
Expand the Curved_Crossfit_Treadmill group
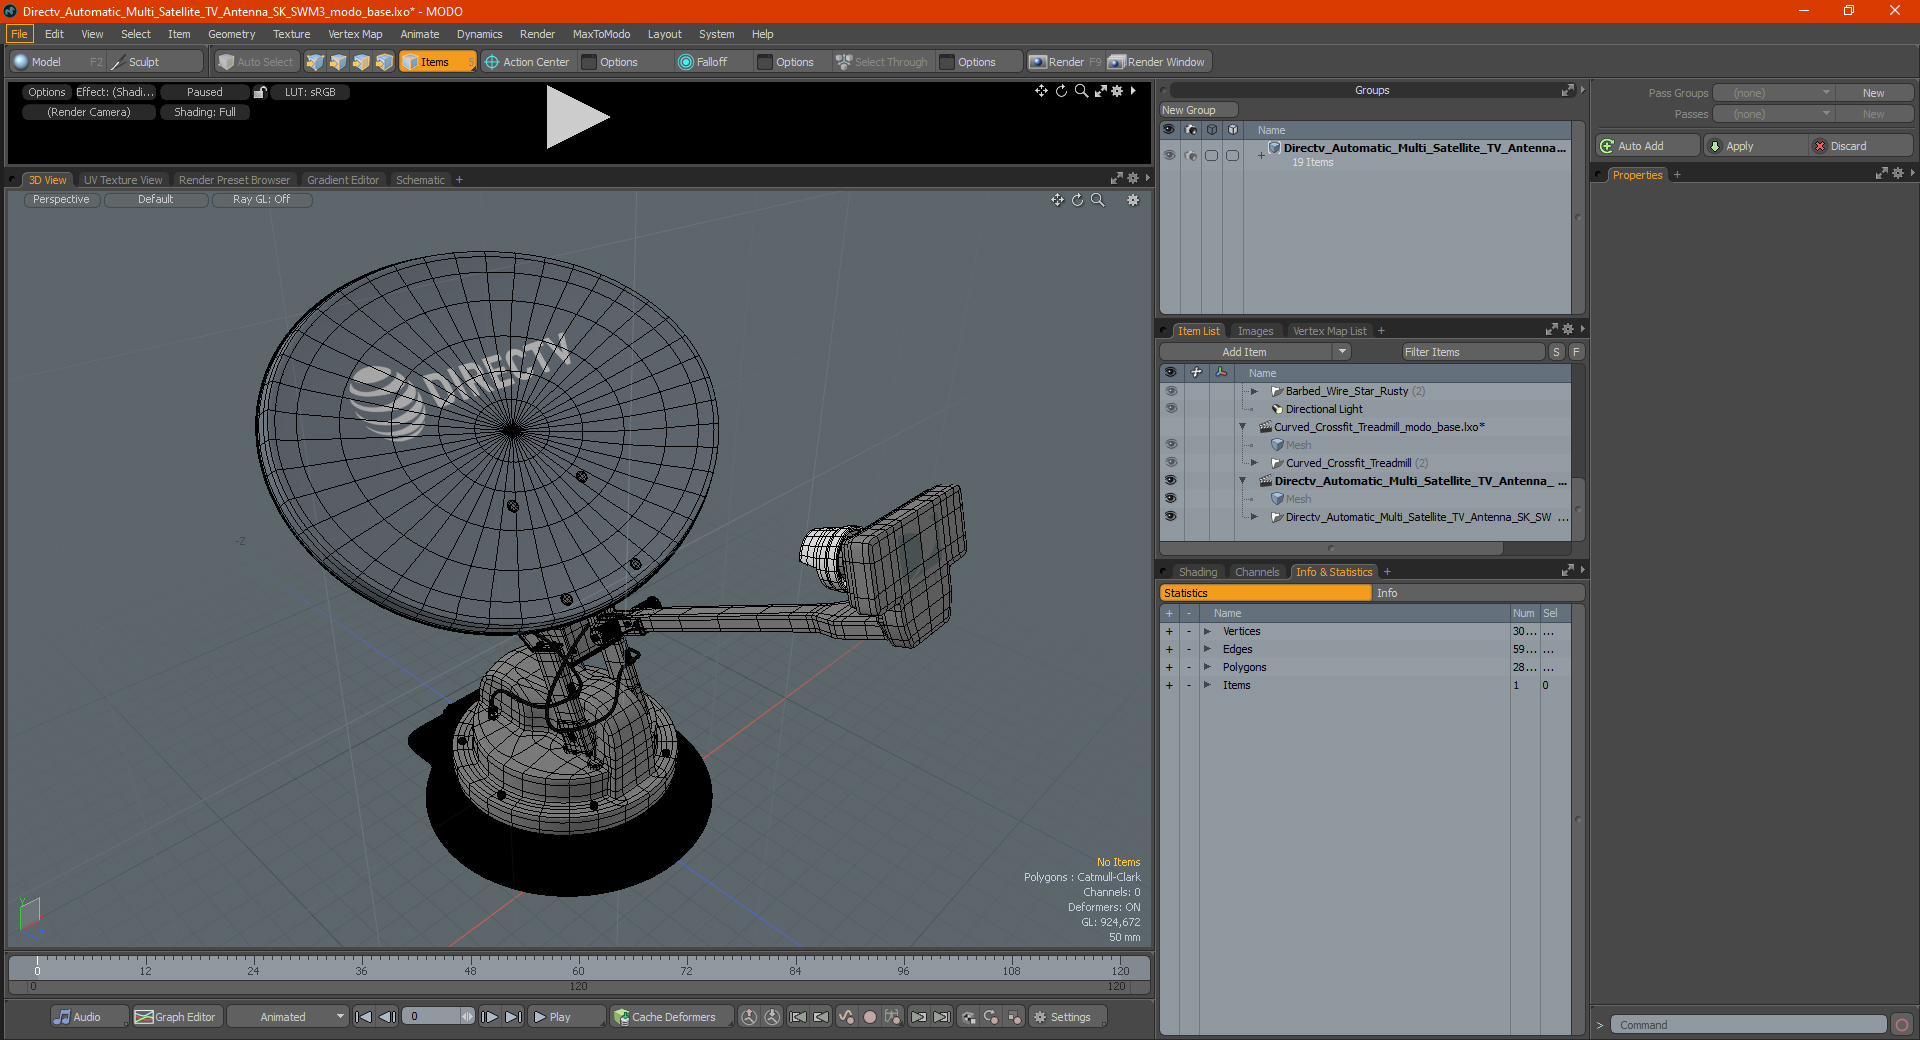point(1254,463)
